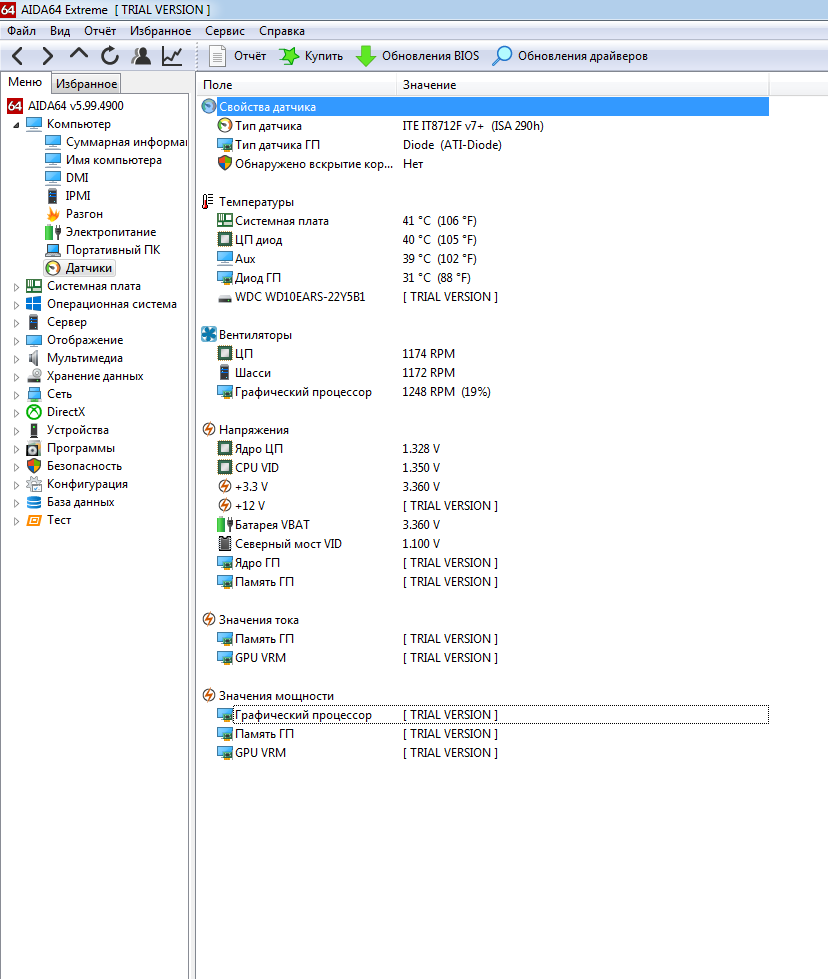Click the Refresh toolbar icon
828x979 pixels.
click(110, 56)
